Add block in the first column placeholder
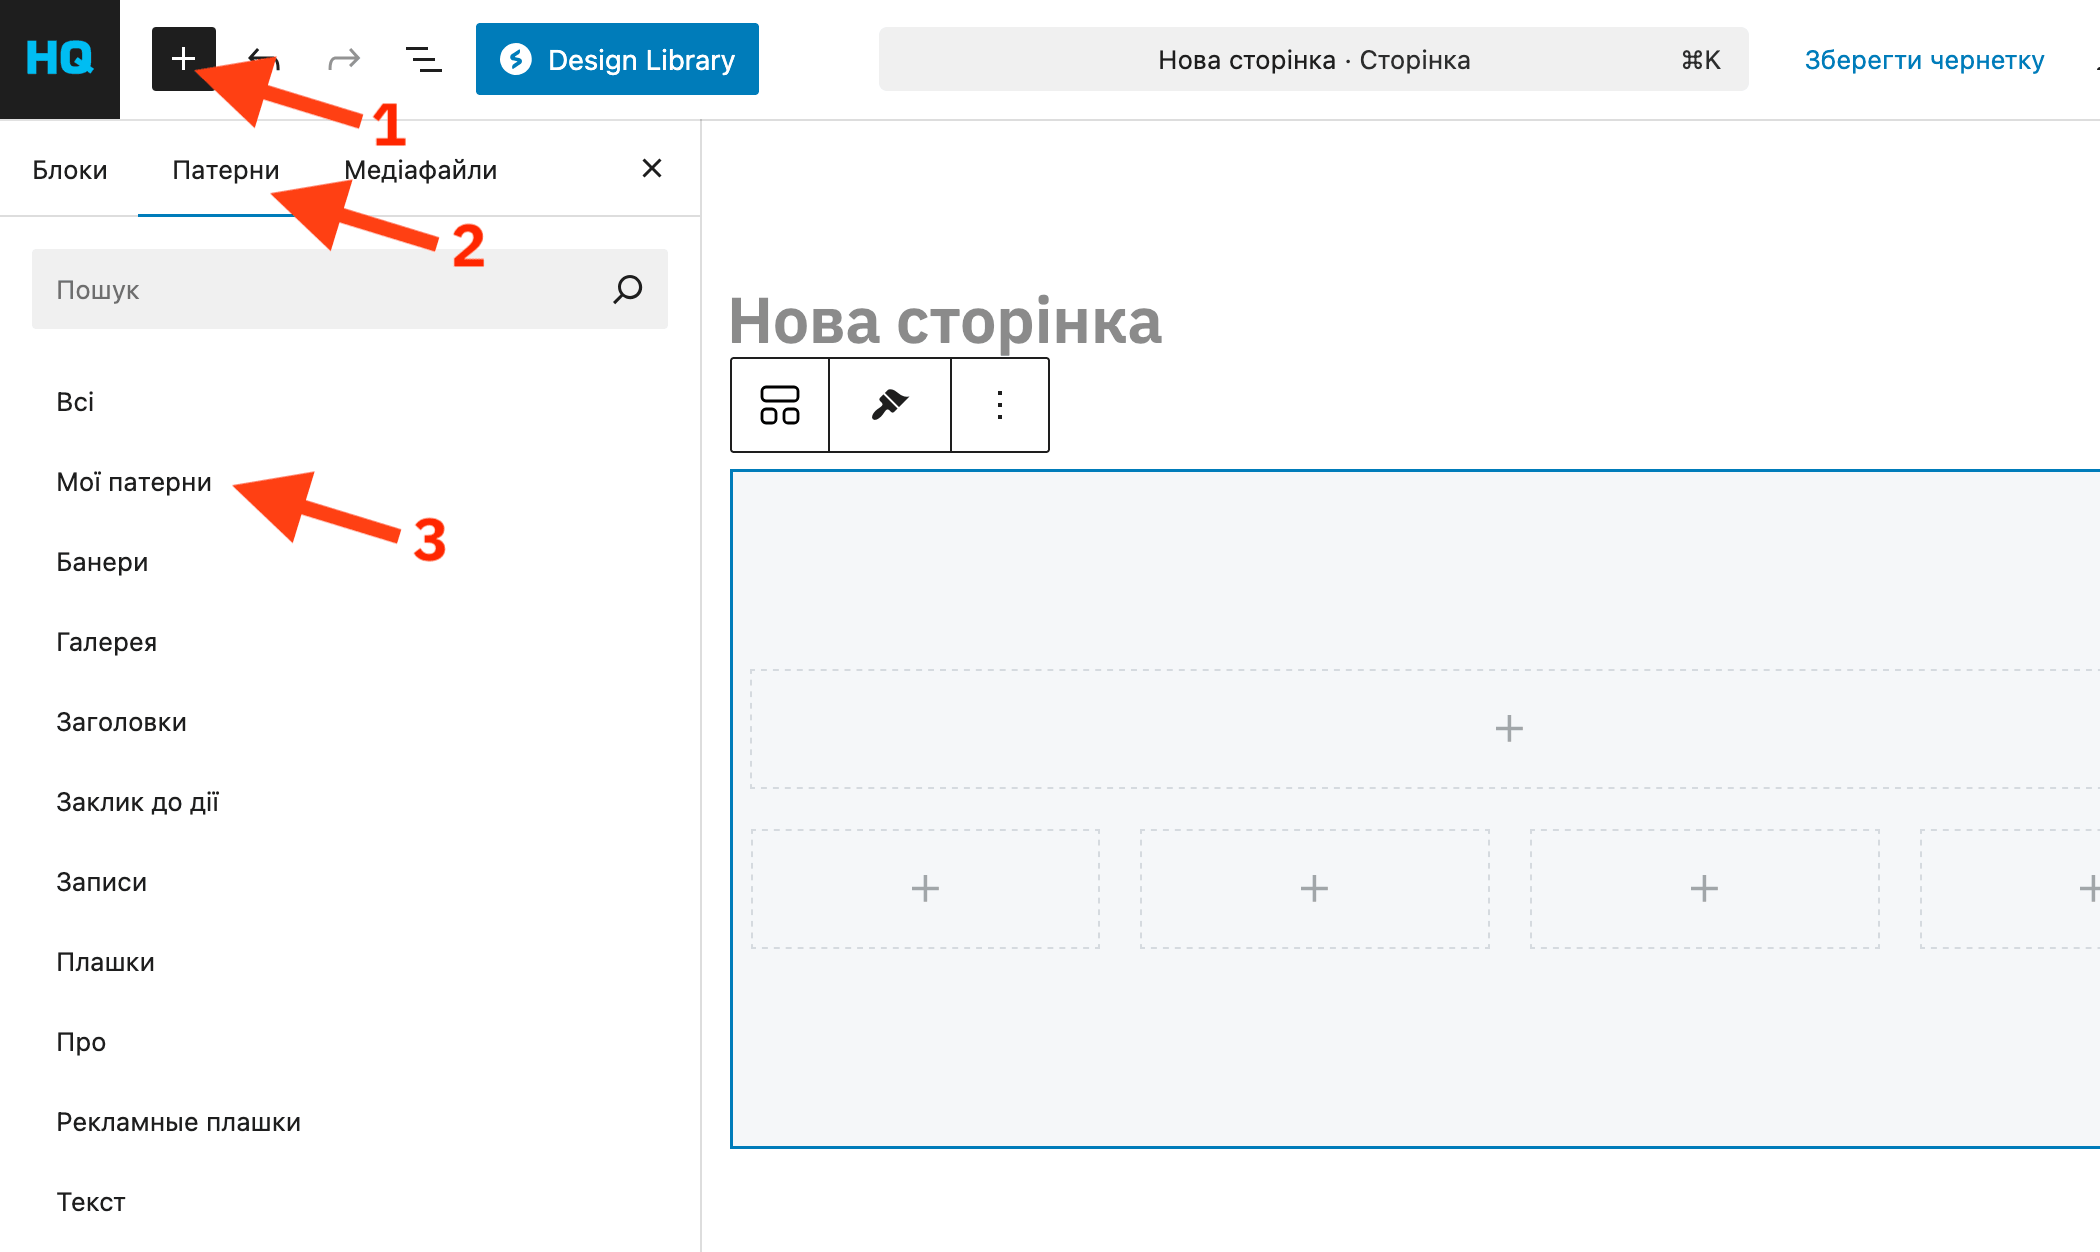 pyautogui.click(x=925, y=888)
